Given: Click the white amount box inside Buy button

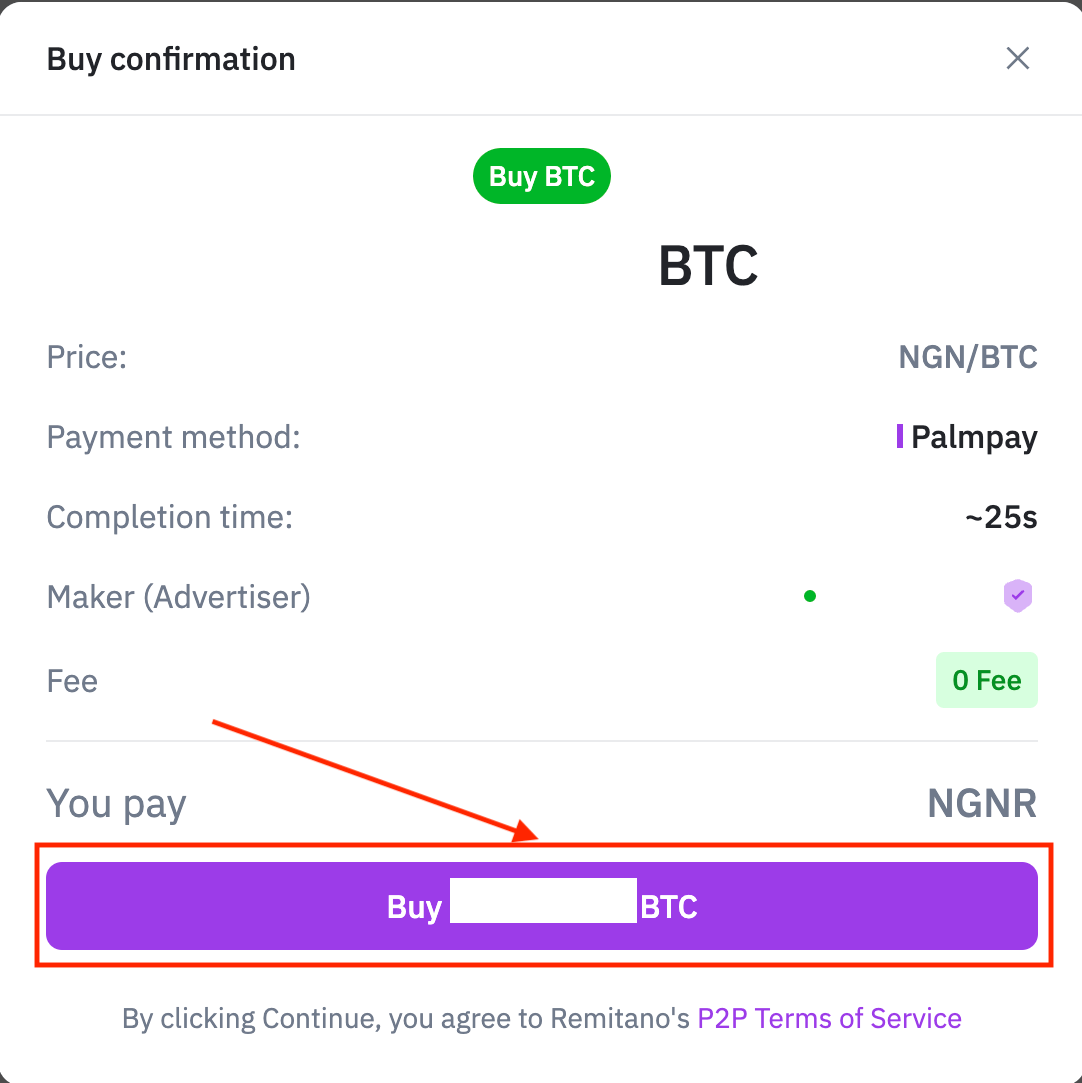Looking at the screenshot, I should coord(543,900).
